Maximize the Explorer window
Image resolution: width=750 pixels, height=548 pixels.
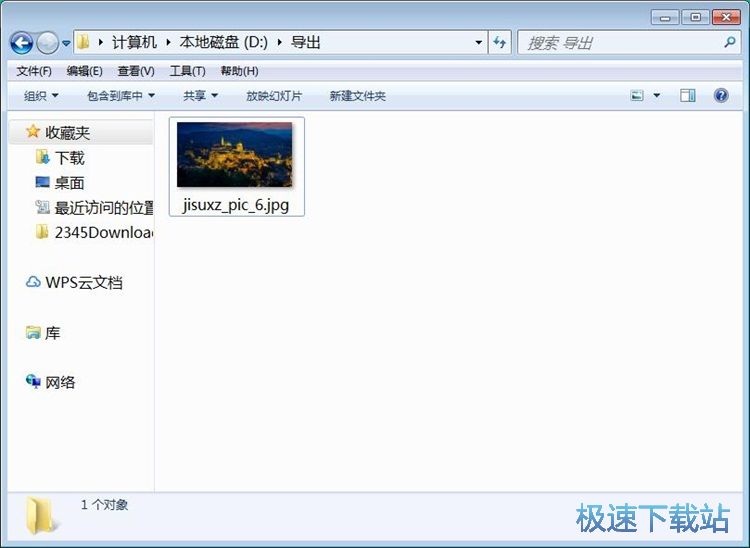(695, 18)
